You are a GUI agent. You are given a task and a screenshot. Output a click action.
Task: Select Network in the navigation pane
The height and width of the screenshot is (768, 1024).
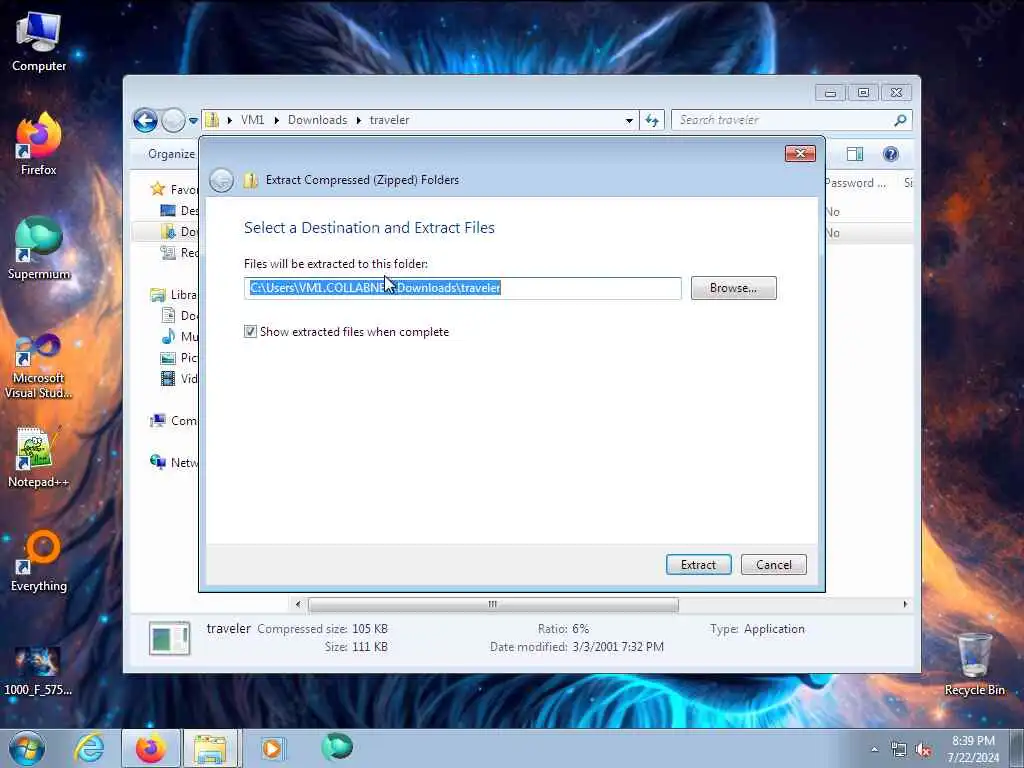tap(174, 462)
